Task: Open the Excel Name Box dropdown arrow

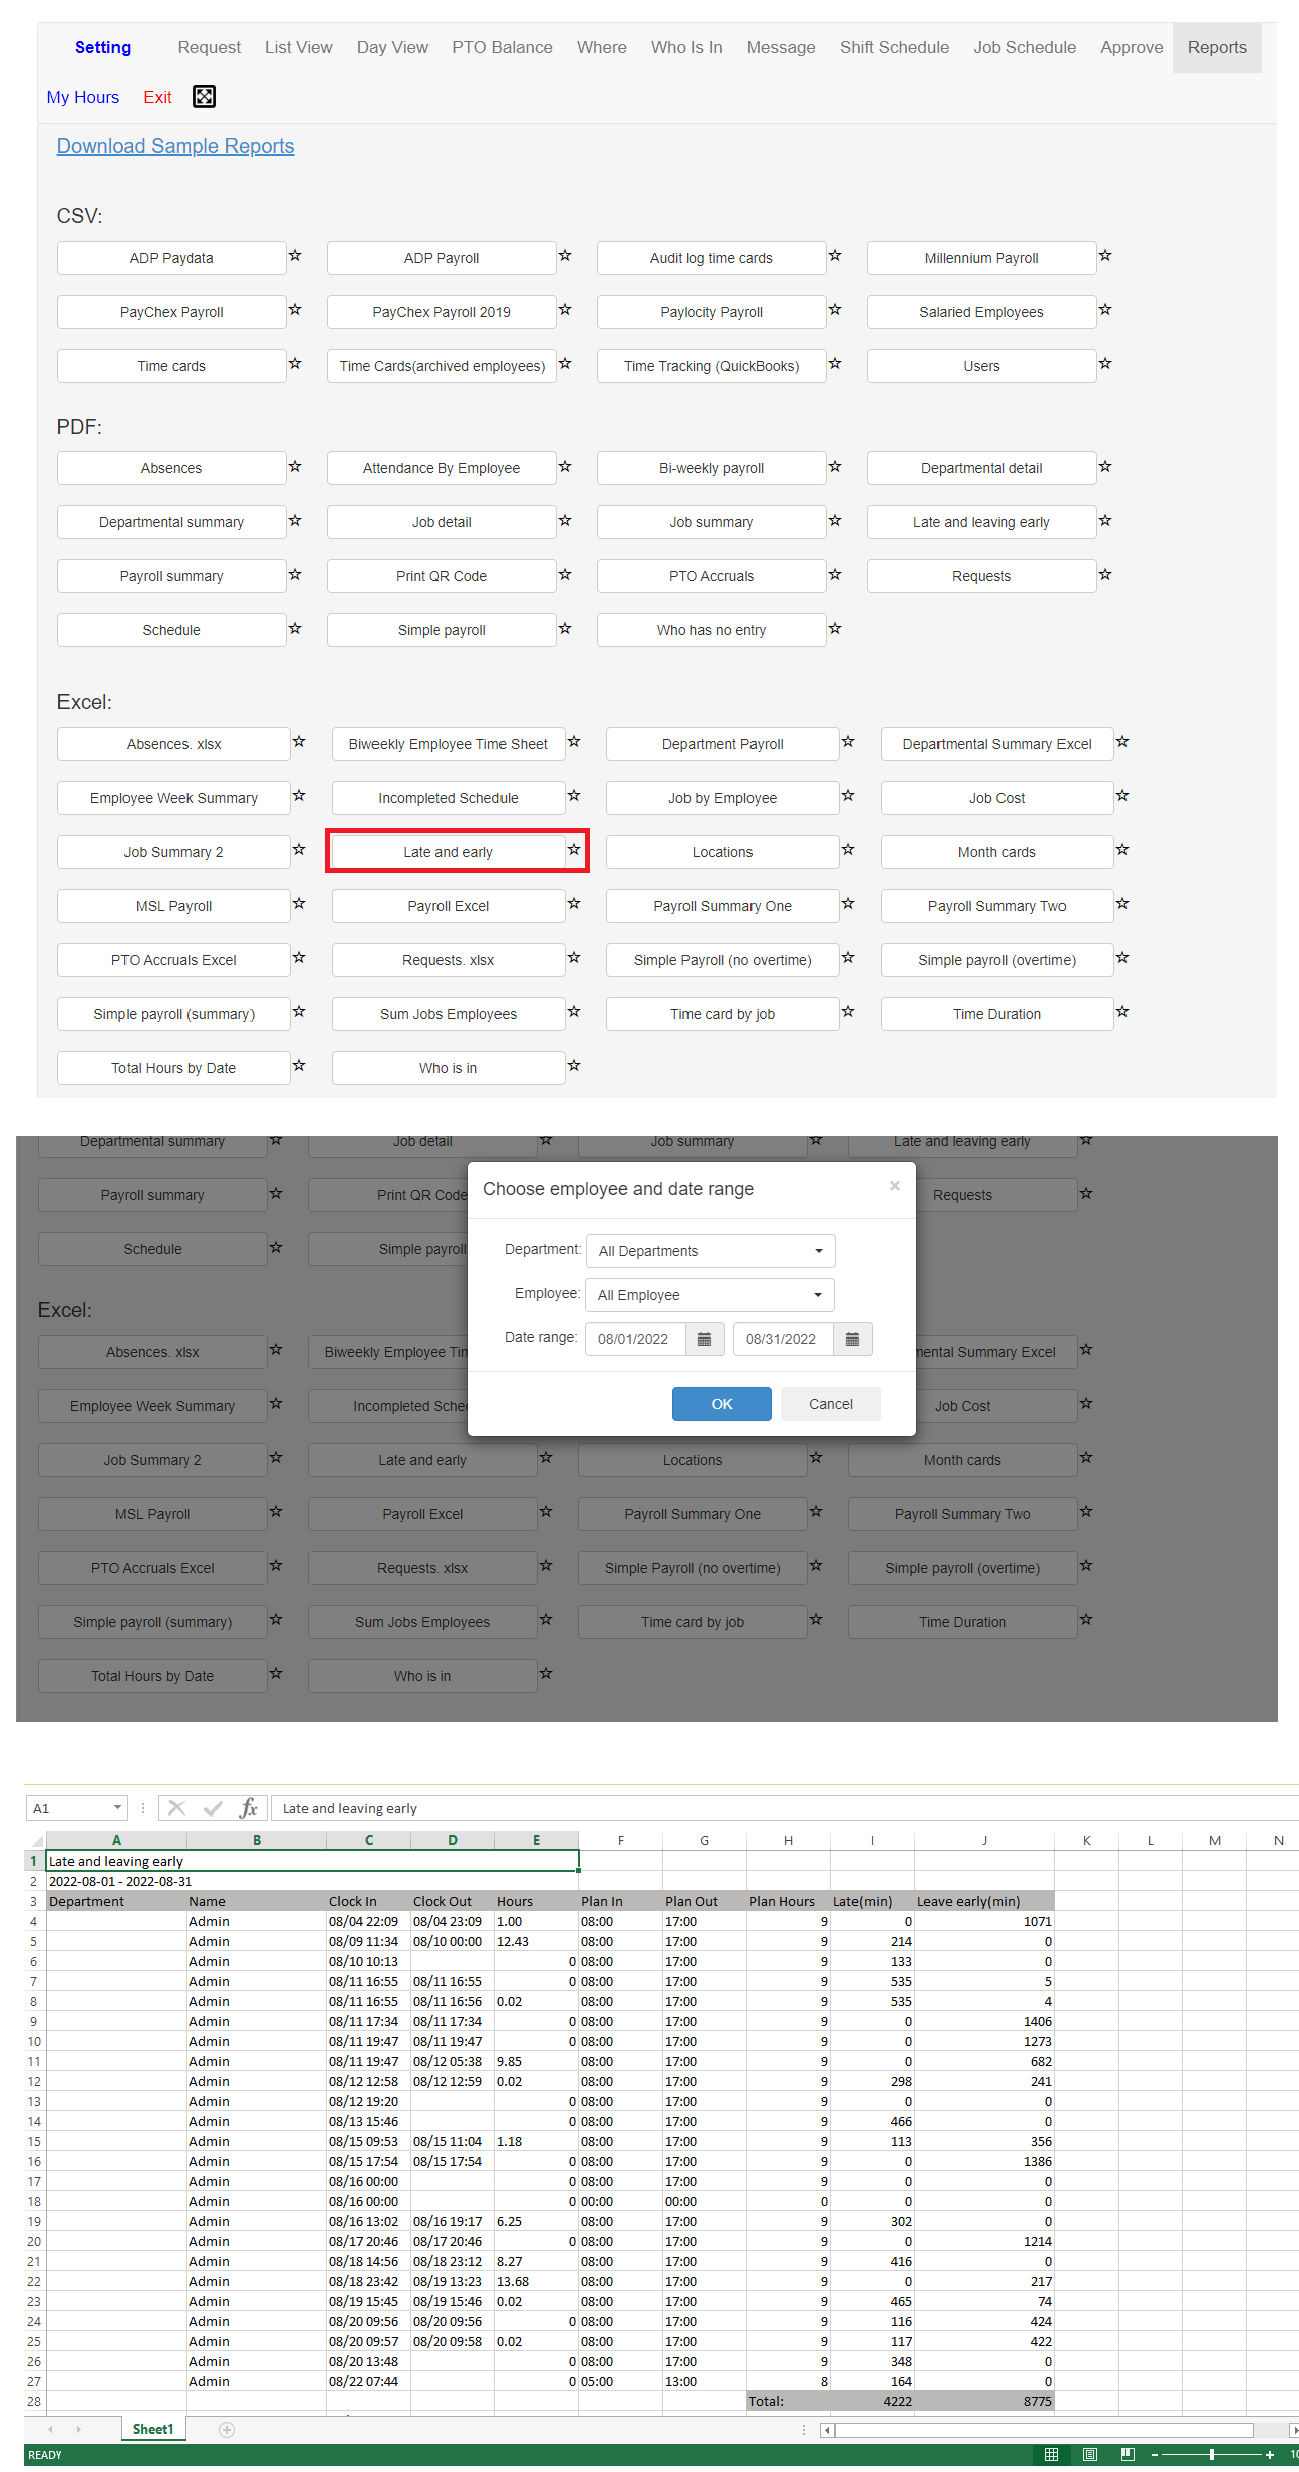Action: 117,1808
